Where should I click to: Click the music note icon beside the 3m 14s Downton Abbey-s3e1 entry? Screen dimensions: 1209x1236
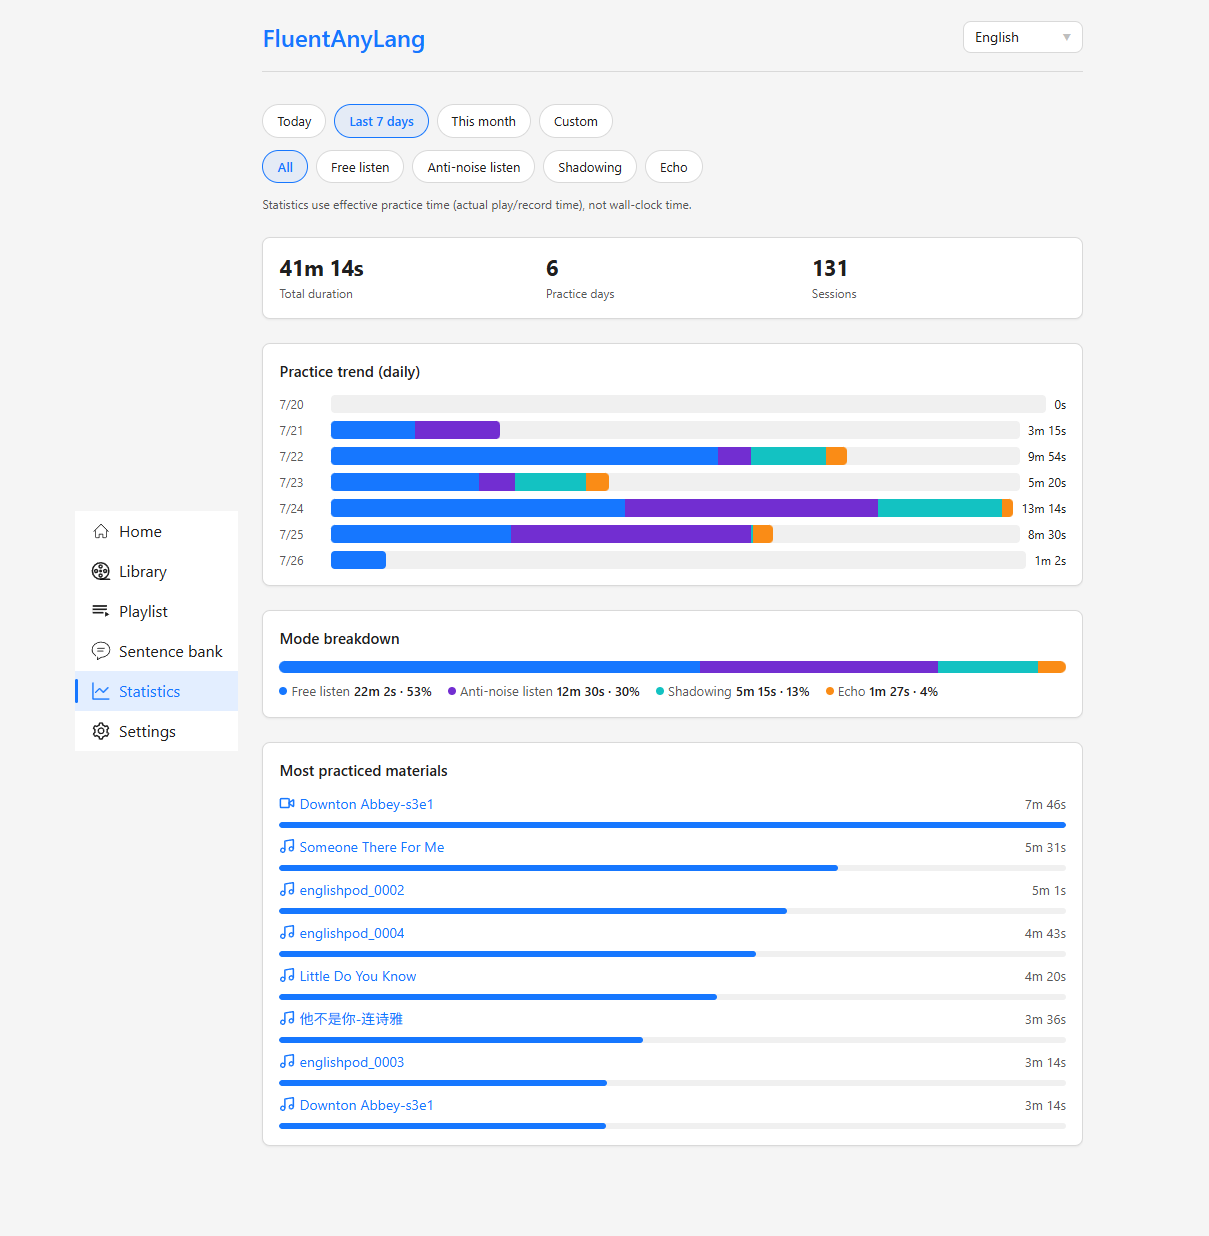coord(287,1104)
